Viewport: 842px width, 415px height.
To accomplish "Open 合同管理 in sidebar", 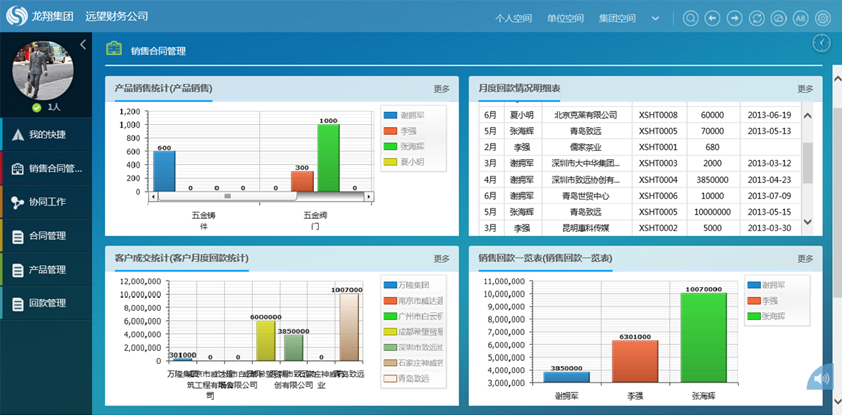I will [46, 236].
